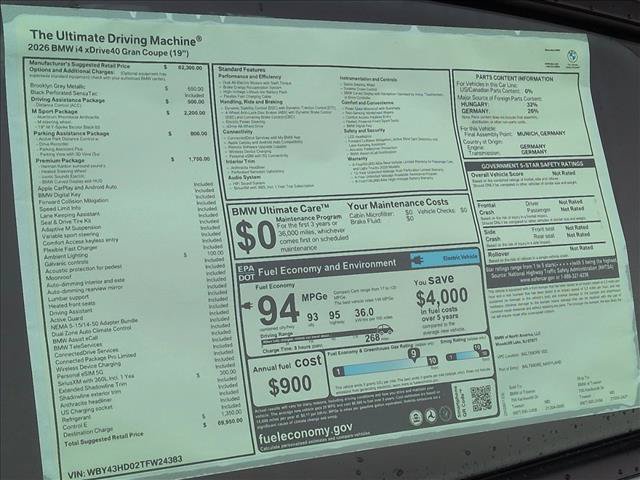The width and height of the screenshot is (640, 480).
Task: Select 'HUNGARY' parts content row
Action: click(500, 104)
